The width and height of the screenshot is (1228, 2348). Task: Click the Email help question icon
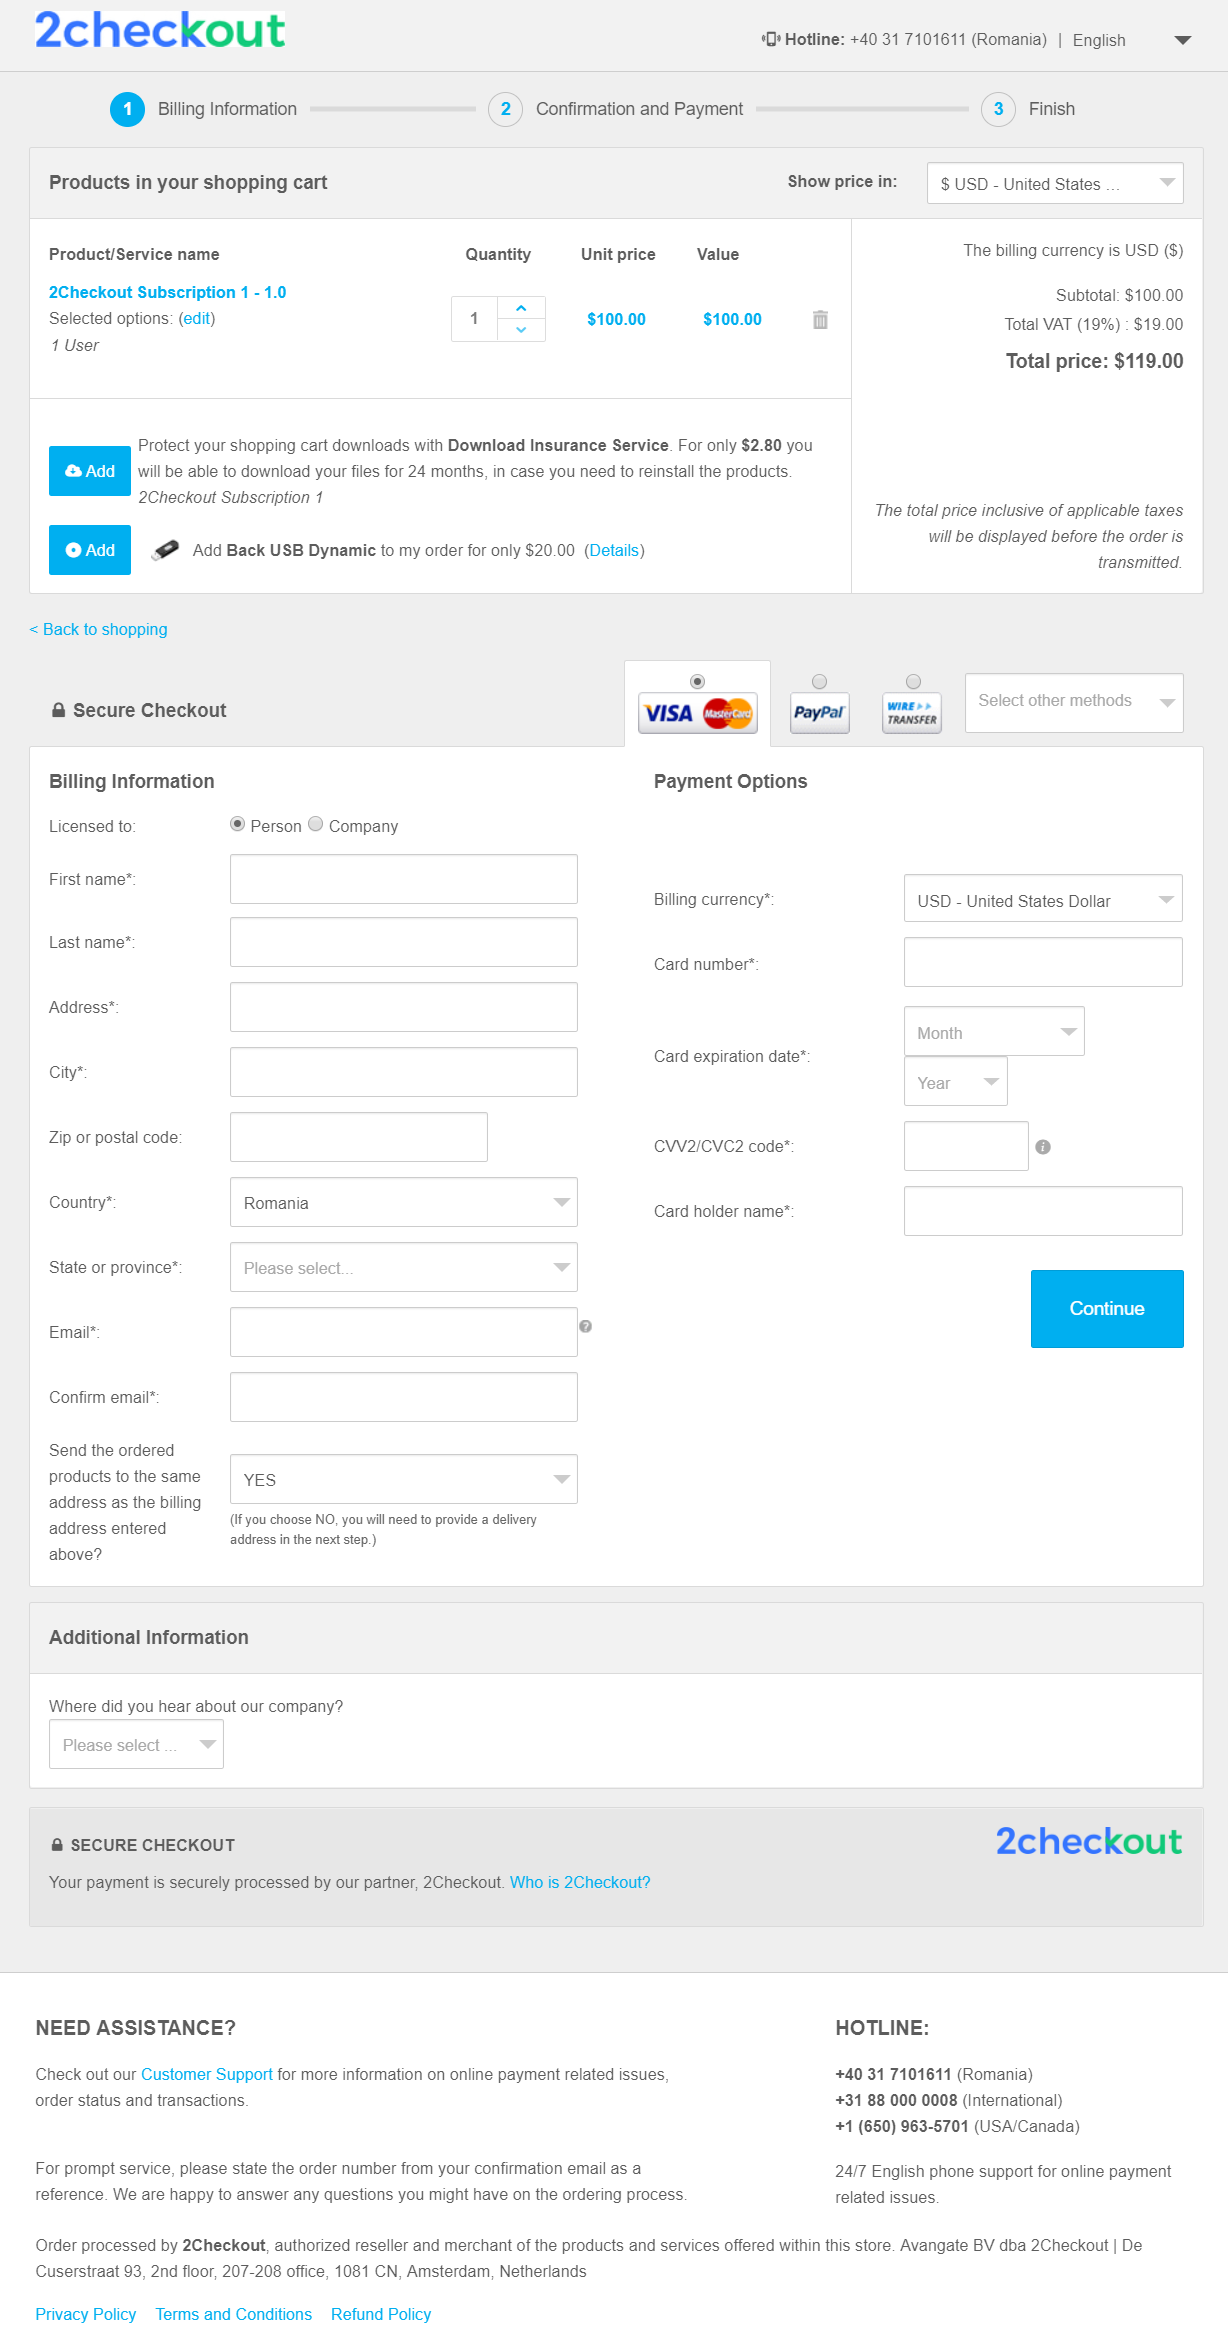[x=586, y=1326]
